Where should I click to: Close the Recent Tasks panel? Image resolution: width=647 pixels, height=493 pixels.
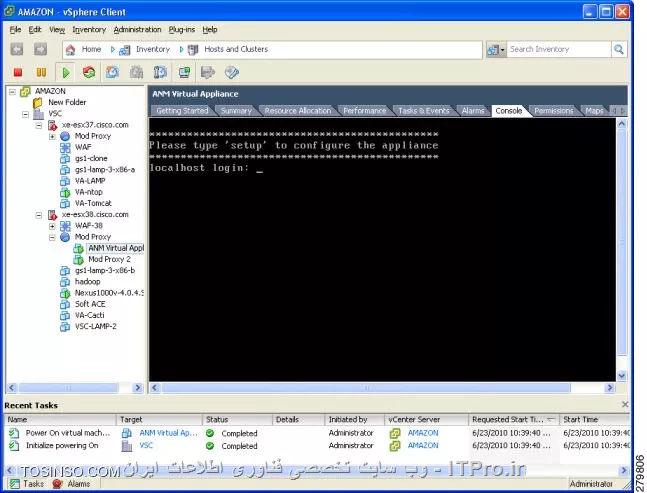pos(625,405)
